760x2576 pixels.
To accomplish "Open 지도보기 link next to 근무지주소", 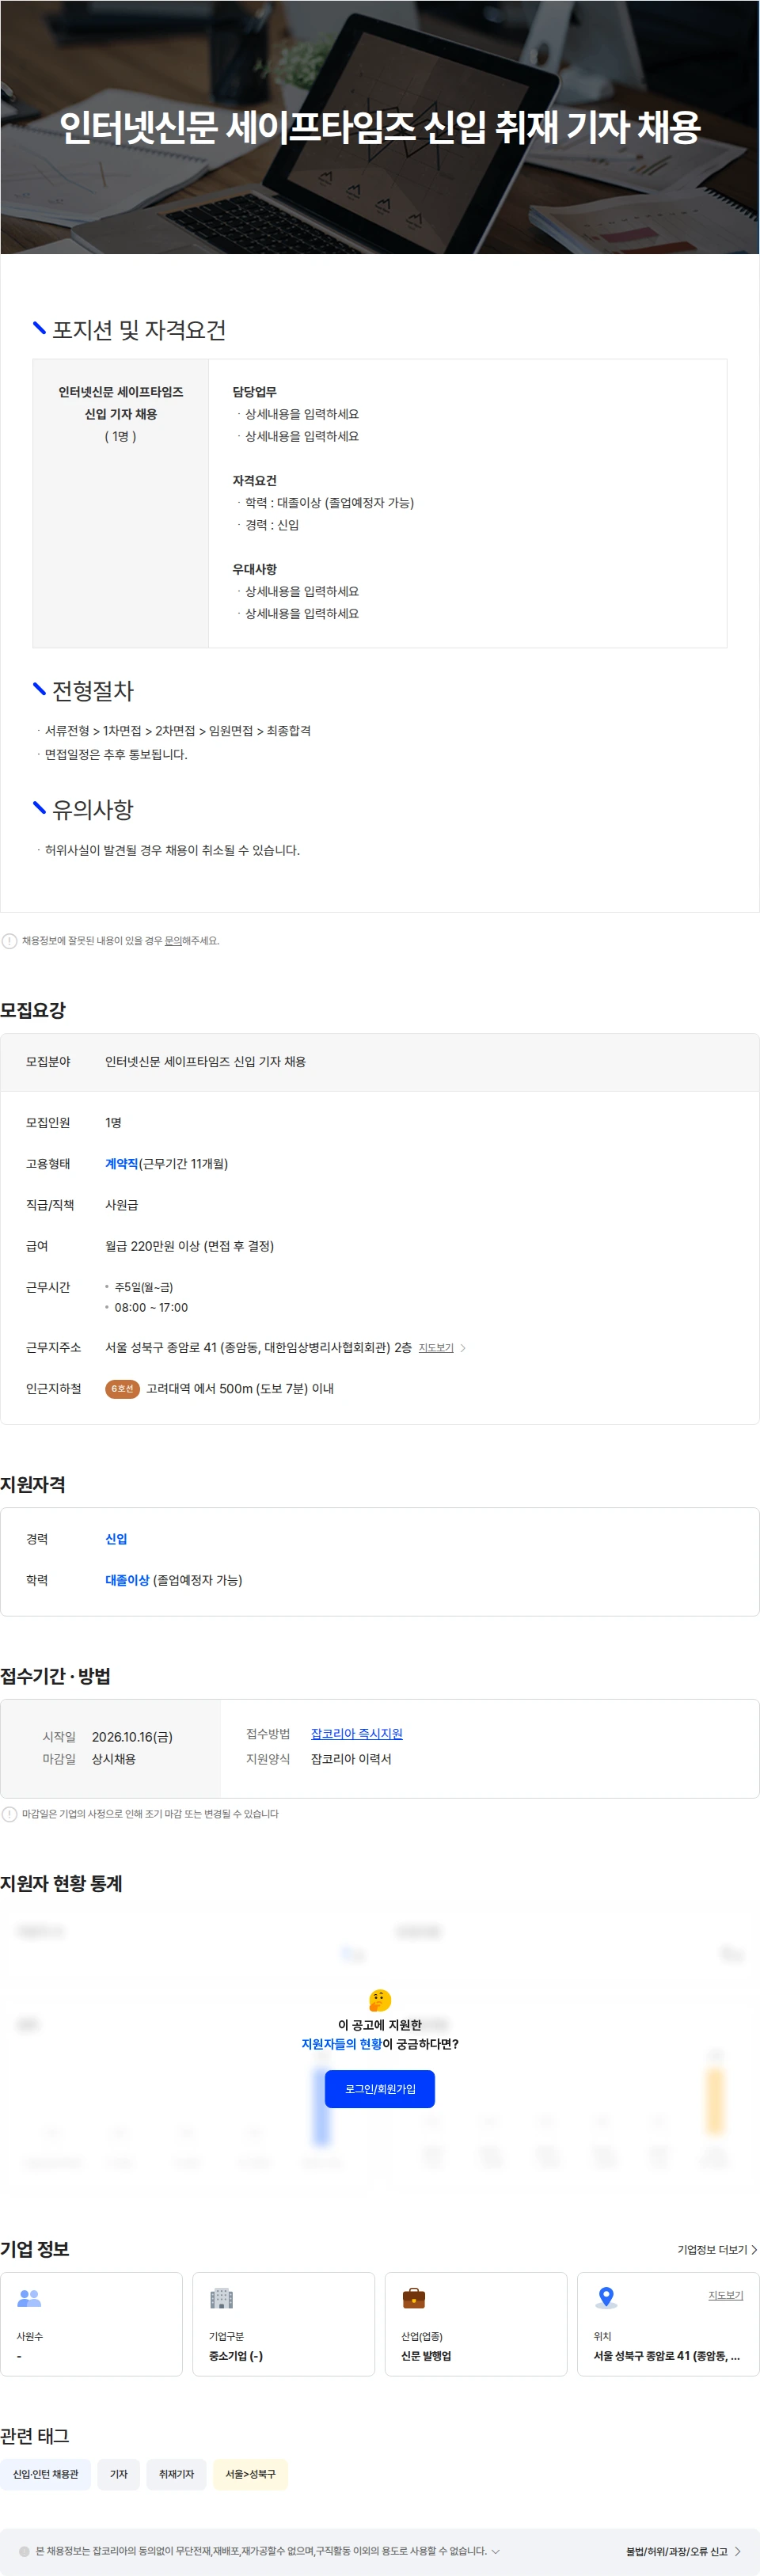I will click(x=436, y=1348).
